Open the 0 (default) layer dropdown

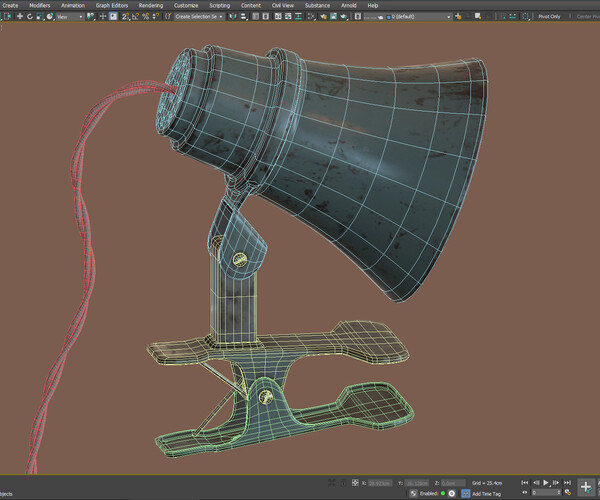[419, 17]
